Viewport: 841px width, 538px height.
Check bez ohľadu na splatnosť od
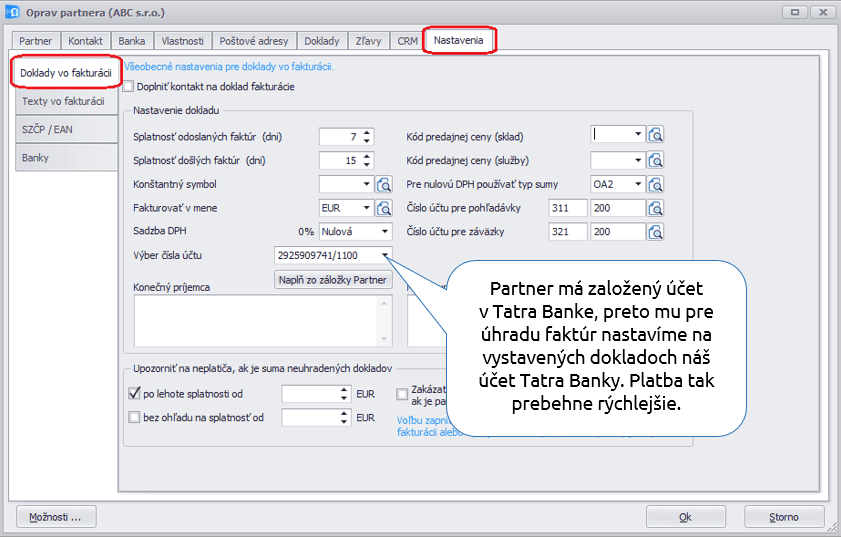[135, 418]
